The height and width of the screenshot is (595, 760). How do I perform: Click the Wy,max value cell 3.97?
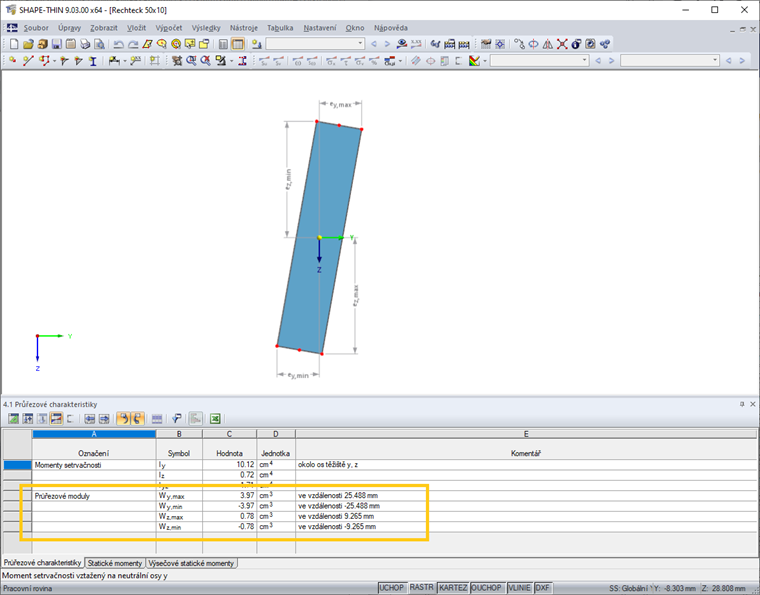(x=229, y=496)
